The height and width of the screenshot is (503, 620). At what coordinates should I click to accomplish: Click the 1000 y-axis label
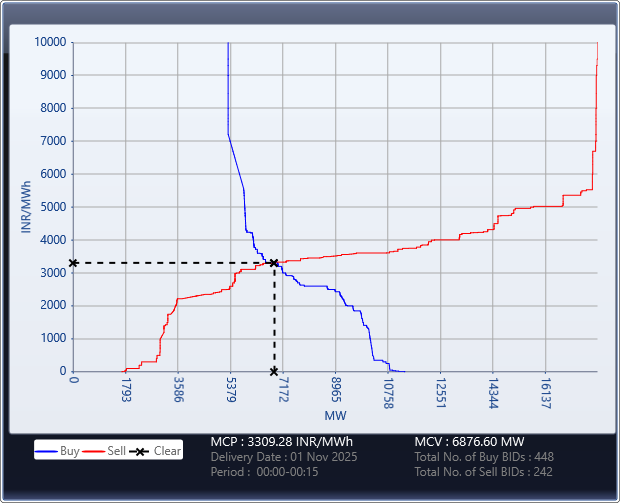53,338
